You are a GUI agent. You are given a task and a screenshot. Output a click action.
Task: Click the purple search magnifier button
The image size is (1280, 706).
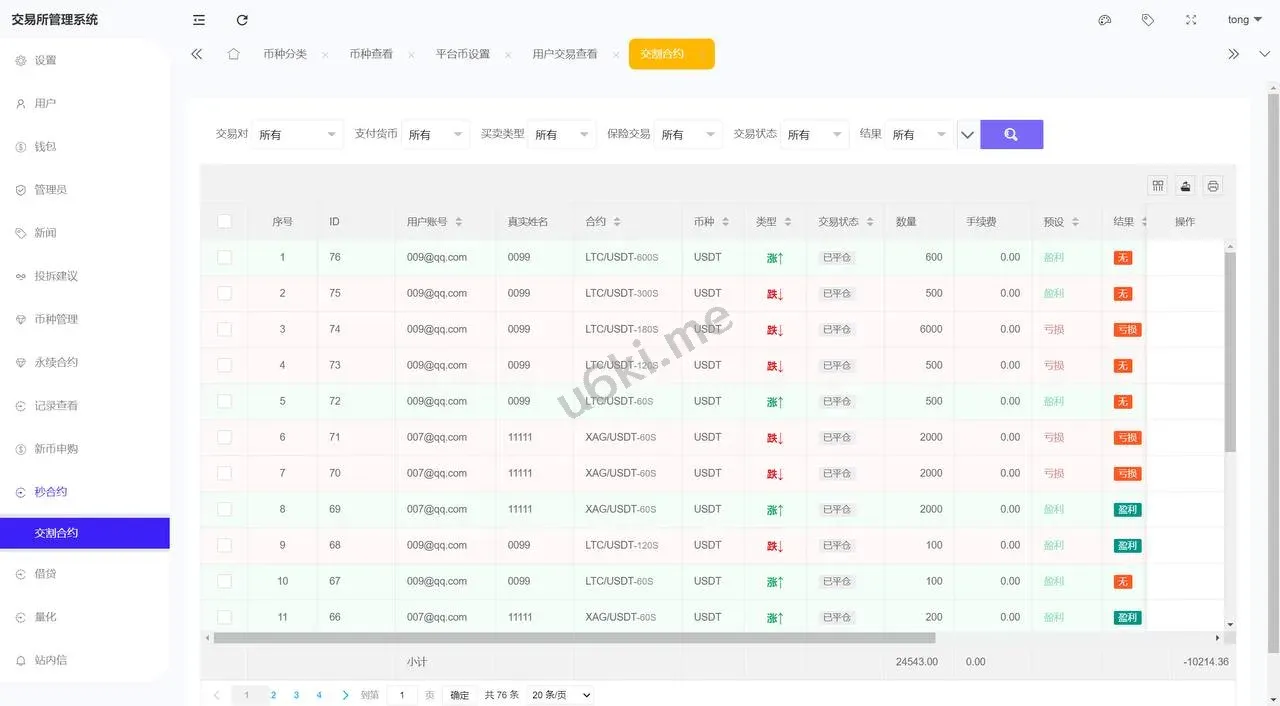(1011, 134)
